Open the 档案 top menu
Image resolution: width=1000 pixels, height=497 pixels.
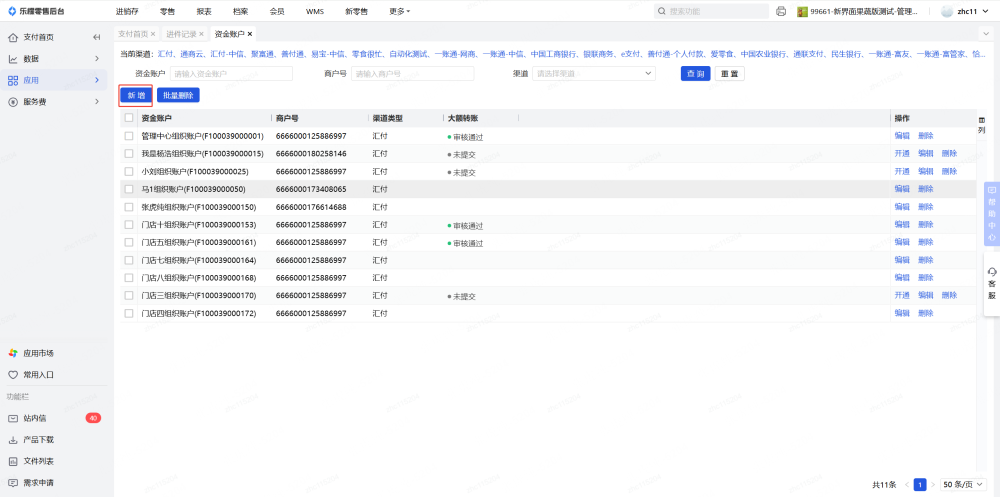point(240,11)
